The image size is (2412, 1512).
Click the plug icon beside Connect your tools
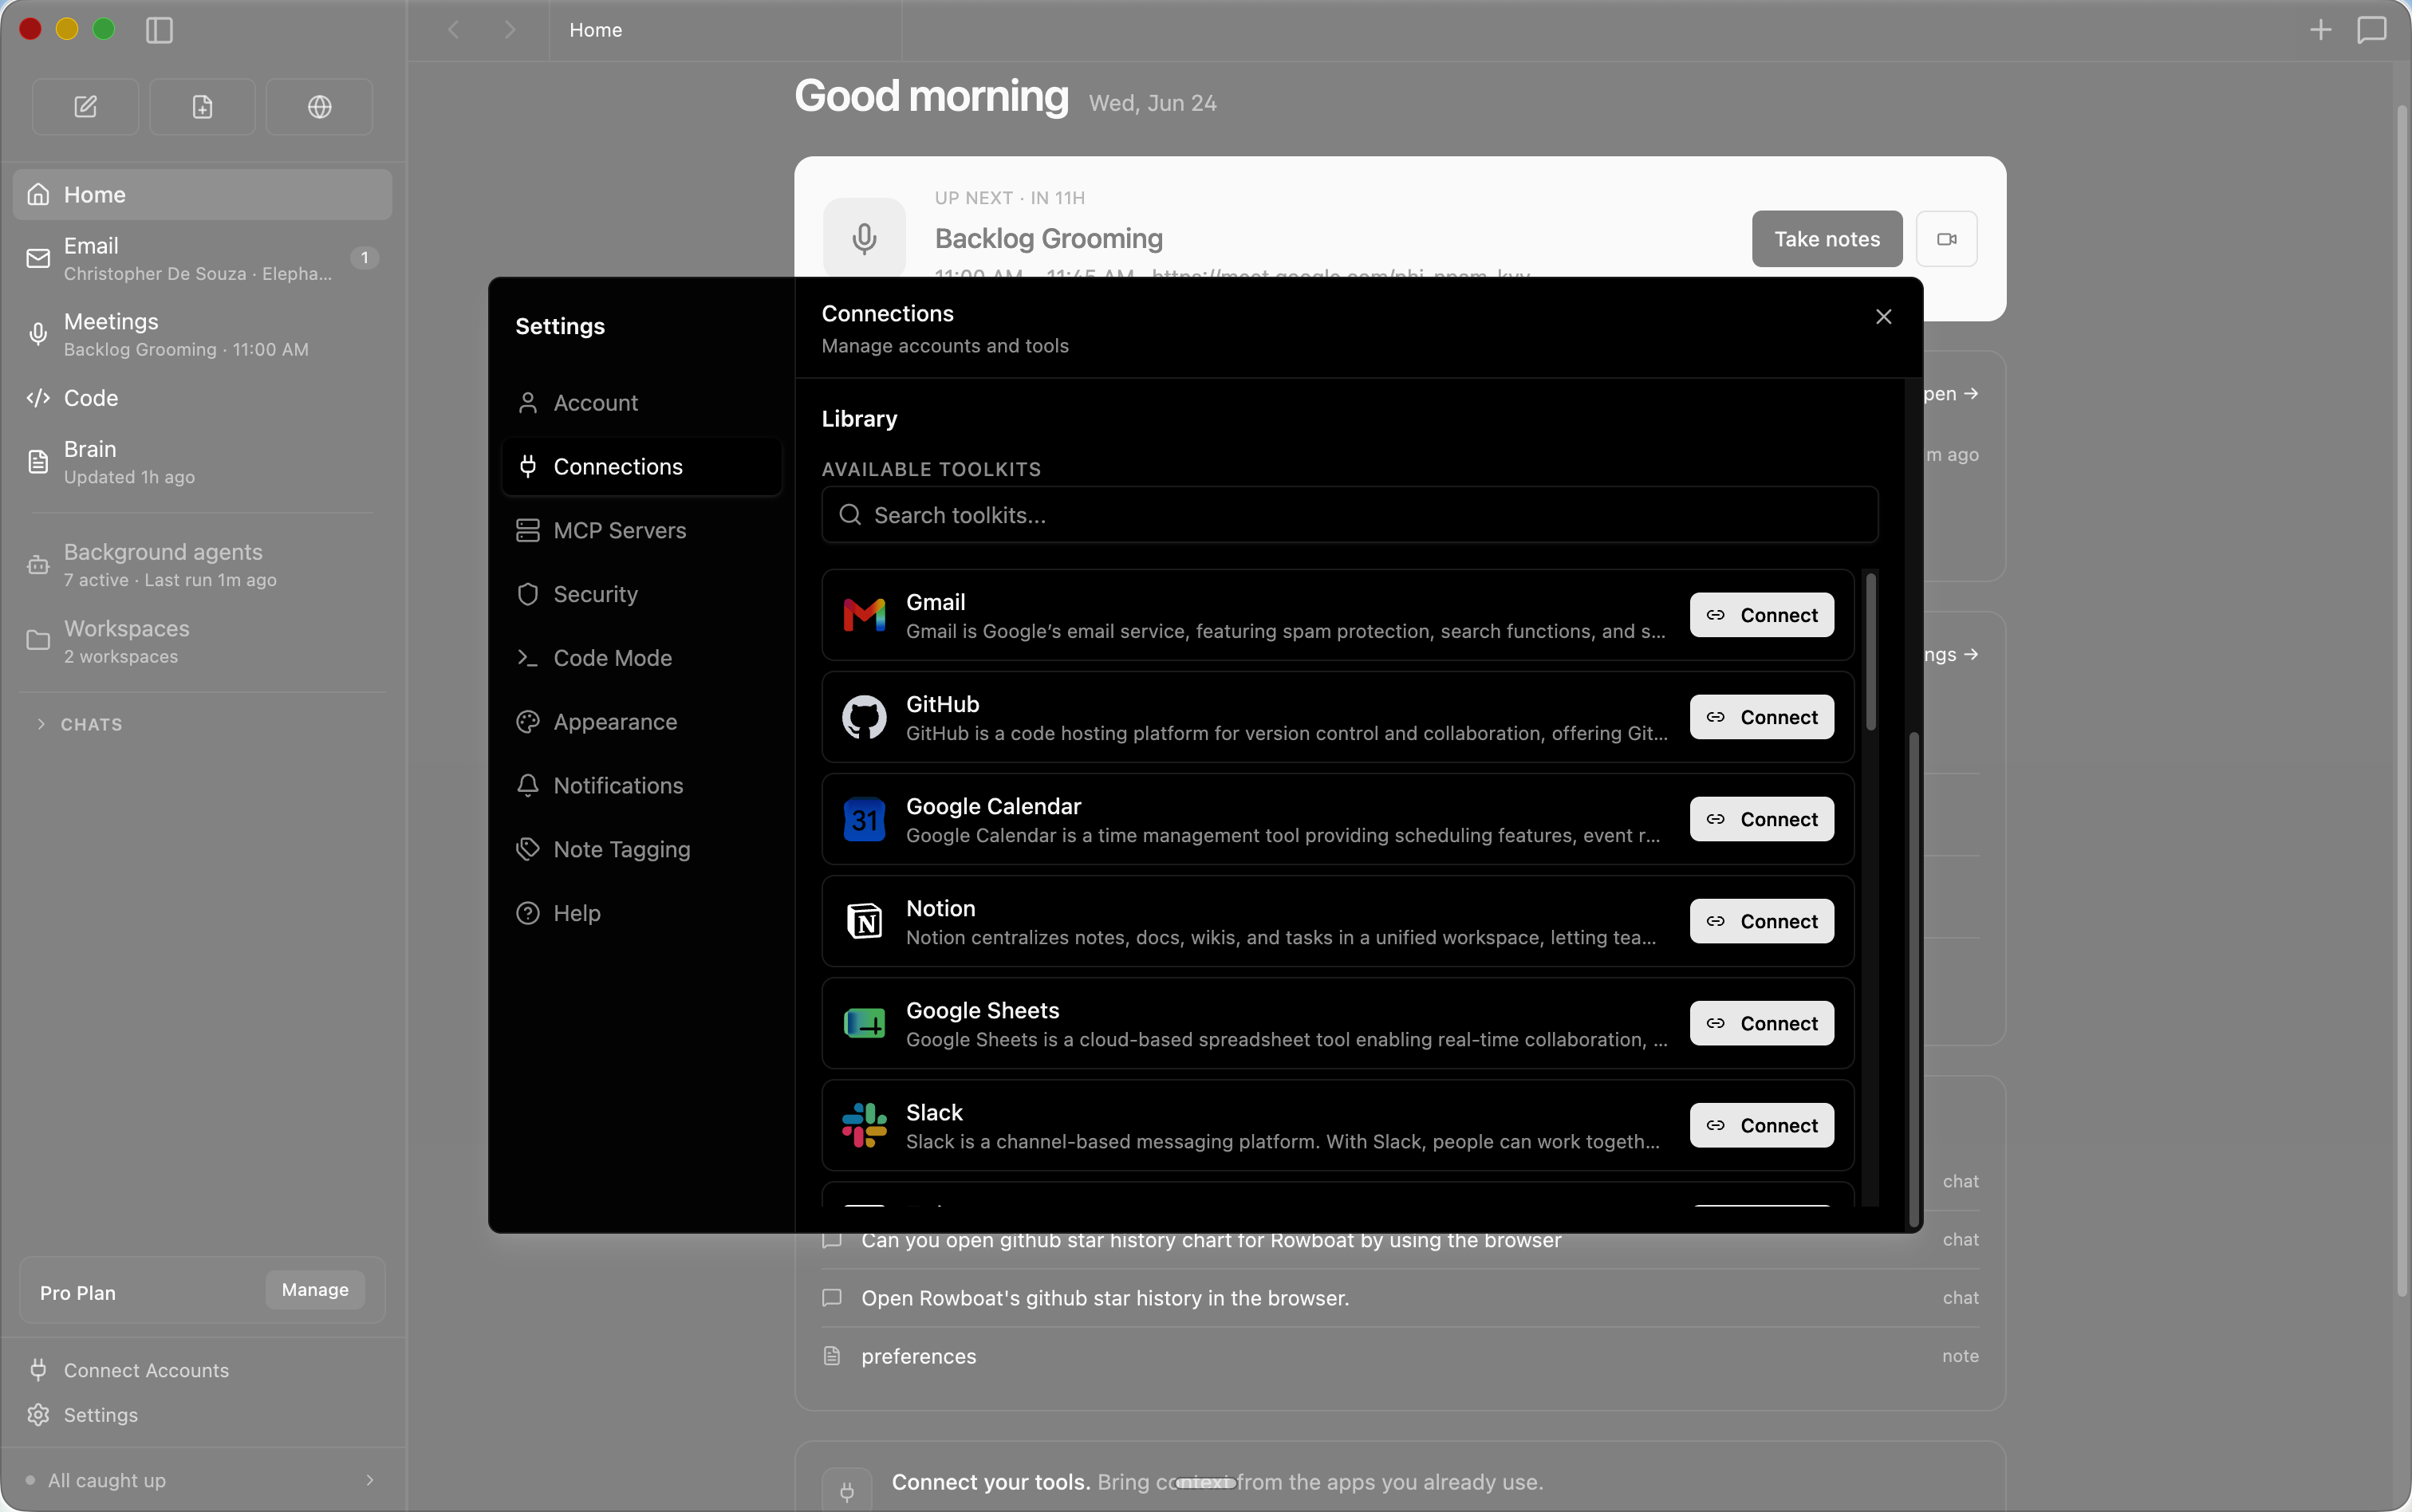847,1492
